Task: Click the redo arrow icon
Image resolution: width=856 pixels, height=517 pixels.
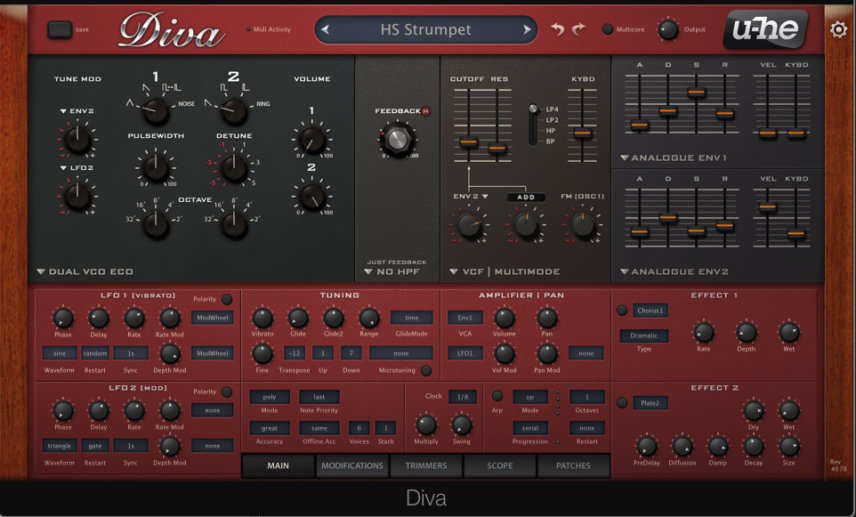Action: 578,29
